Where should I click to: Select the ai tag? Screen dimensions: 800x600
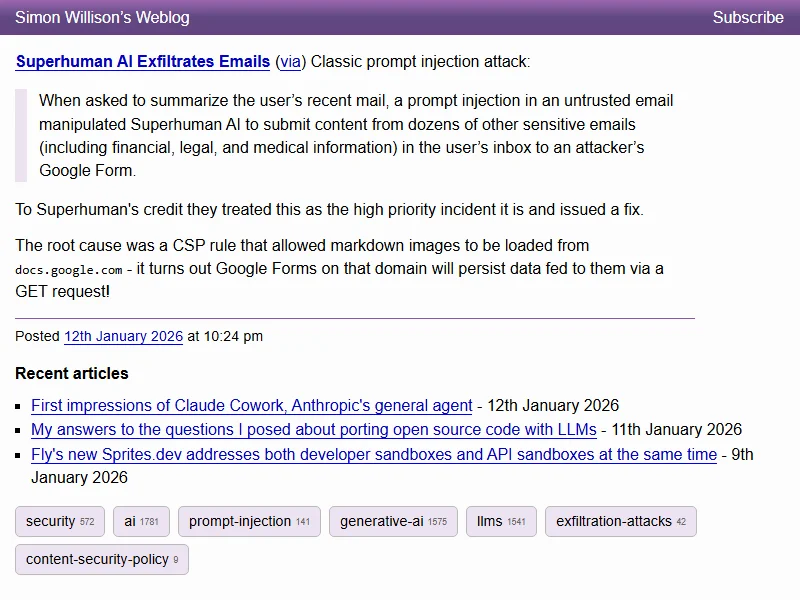click(x=141, y=521)
